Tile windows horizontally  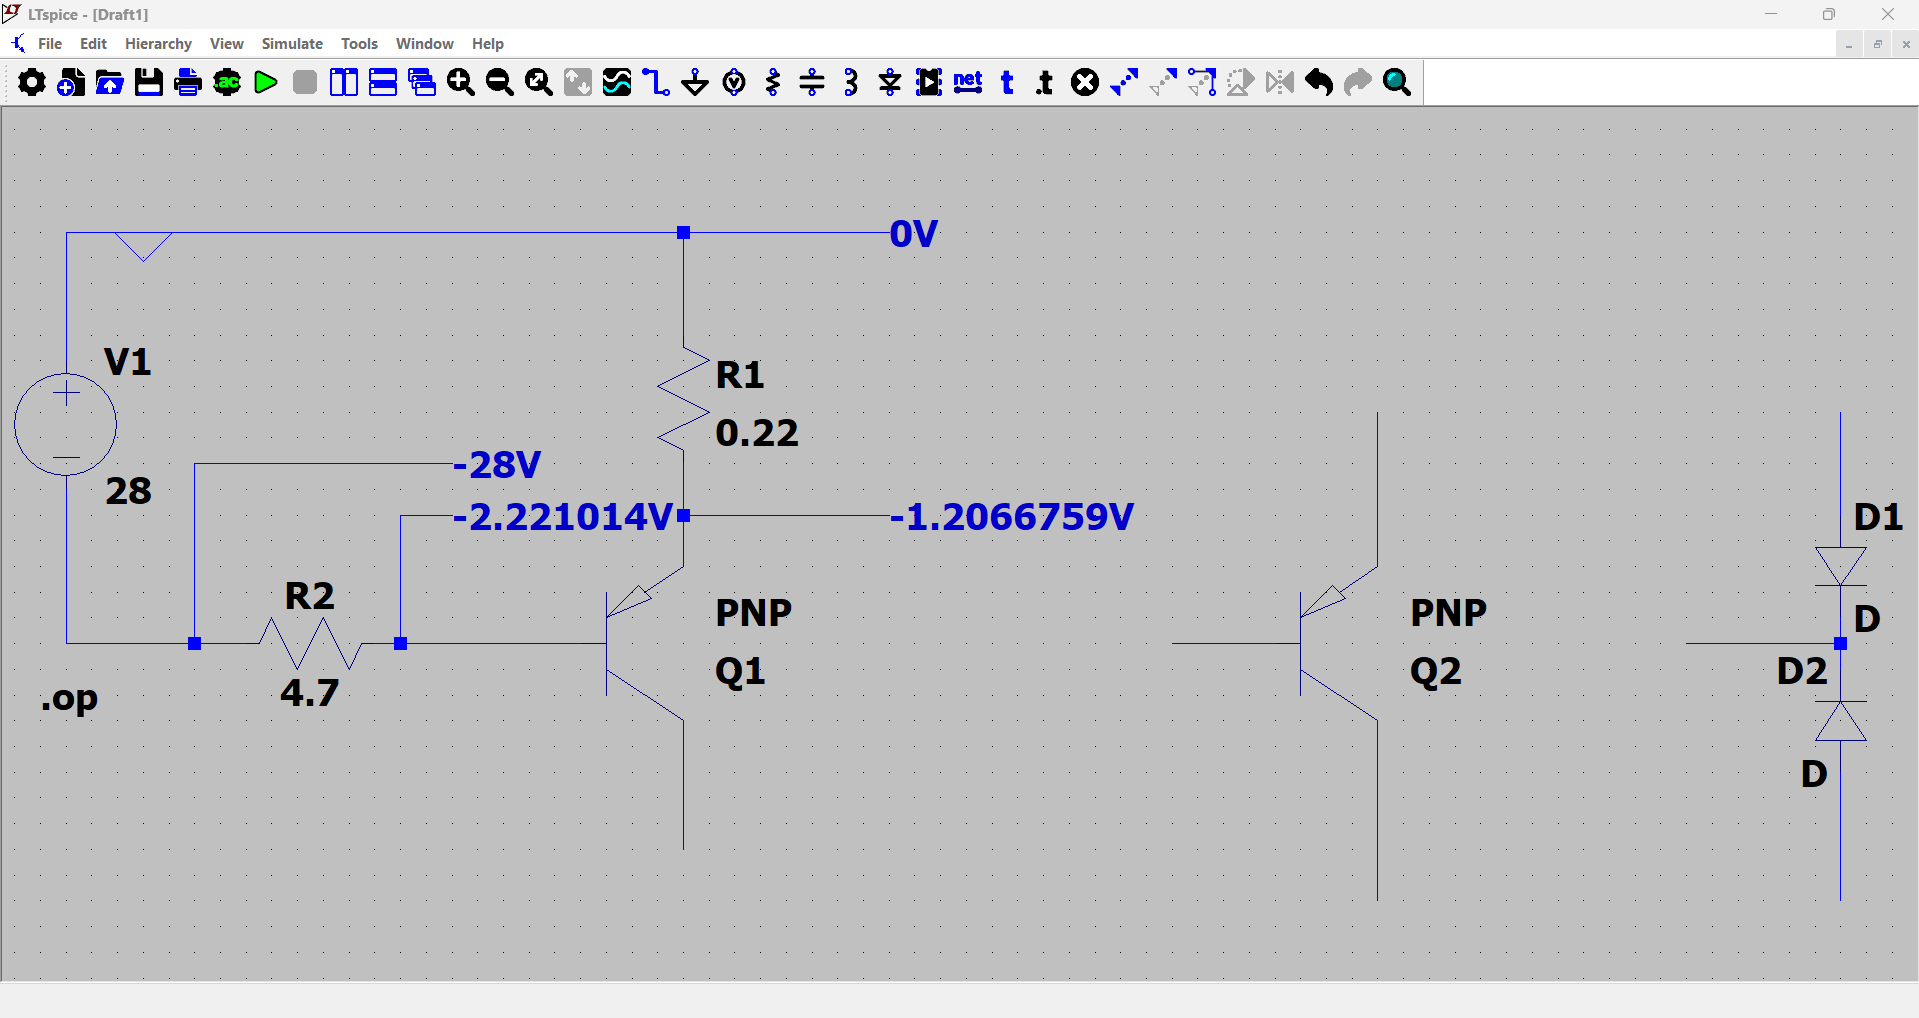pyautogui.click(x=383, y=82)
